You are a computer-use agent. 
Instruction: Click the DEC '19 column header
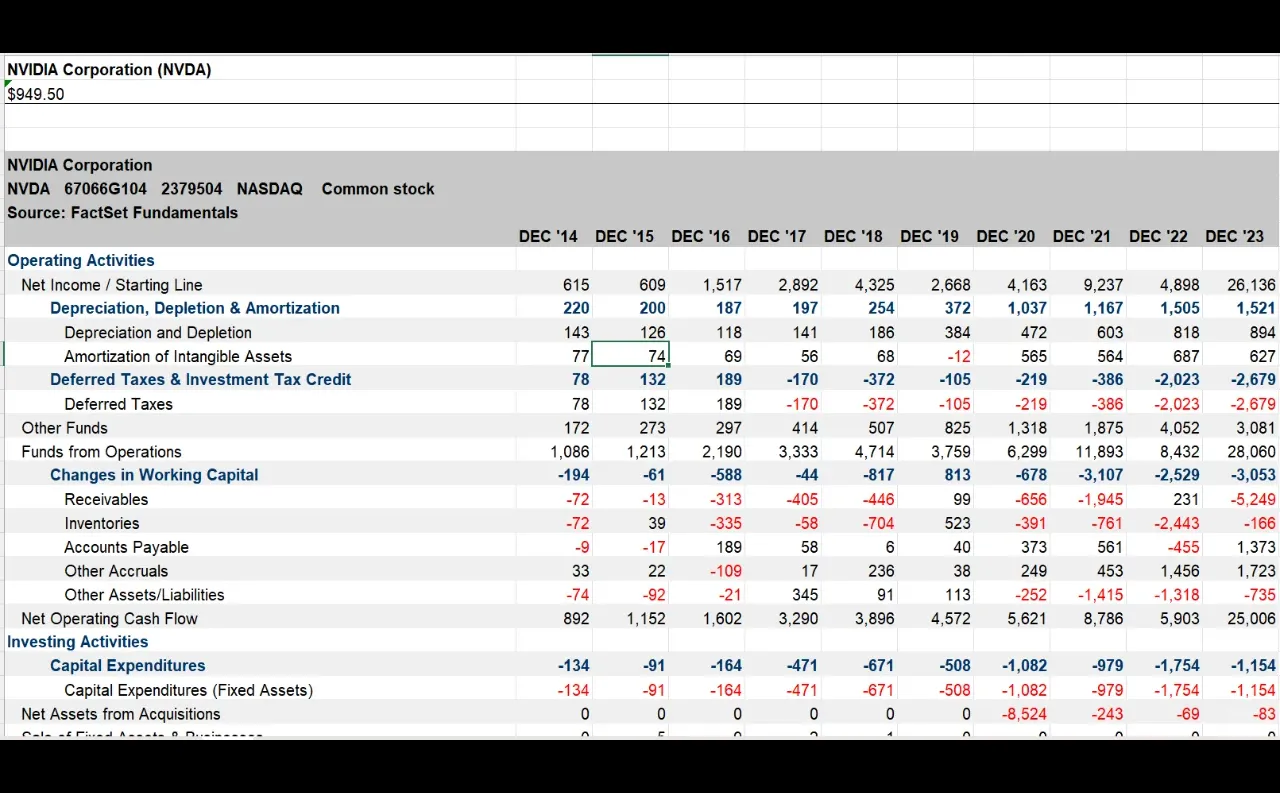(929, 236)
